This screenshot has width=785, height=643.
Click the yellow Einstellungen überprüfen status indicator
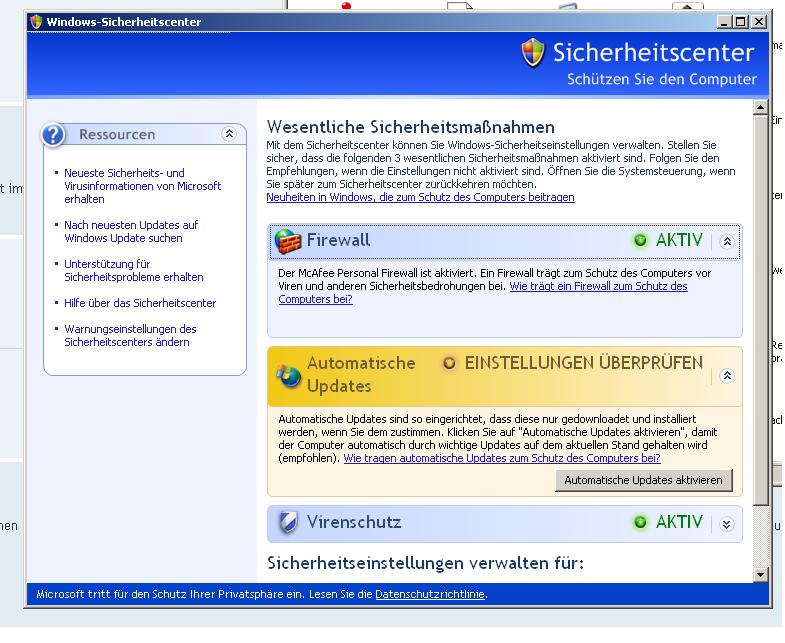[x=450, y=363]
